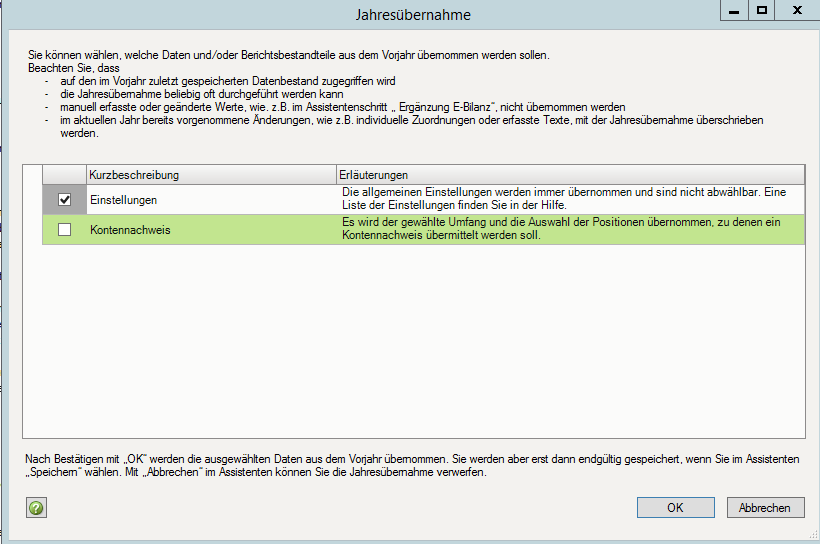Click the Einstellungen explanation text cell
The width and height of the screenshot is (820, 544).
click(x=570, y=199)
